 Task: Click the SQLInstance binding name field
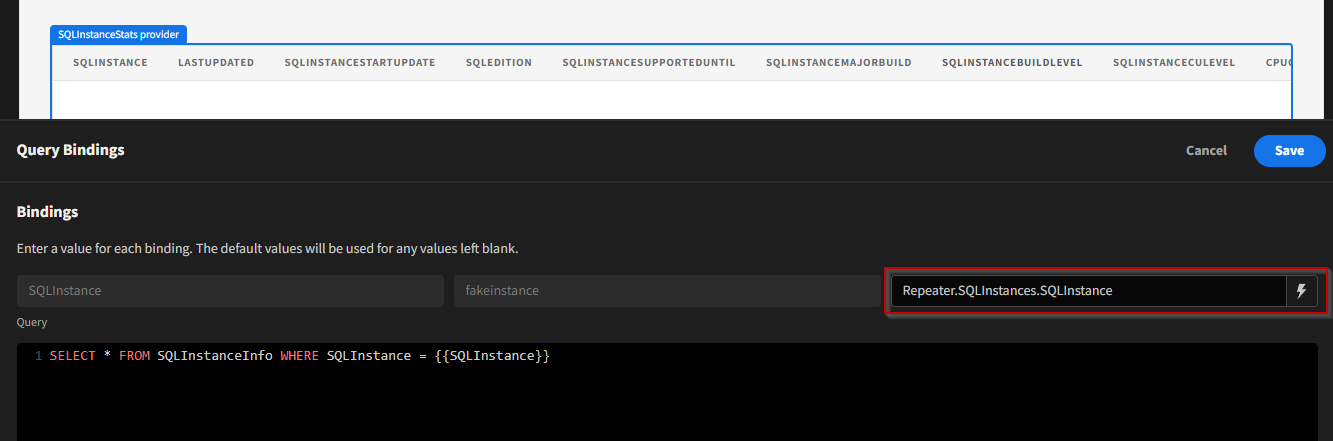[x=230, y=291]
